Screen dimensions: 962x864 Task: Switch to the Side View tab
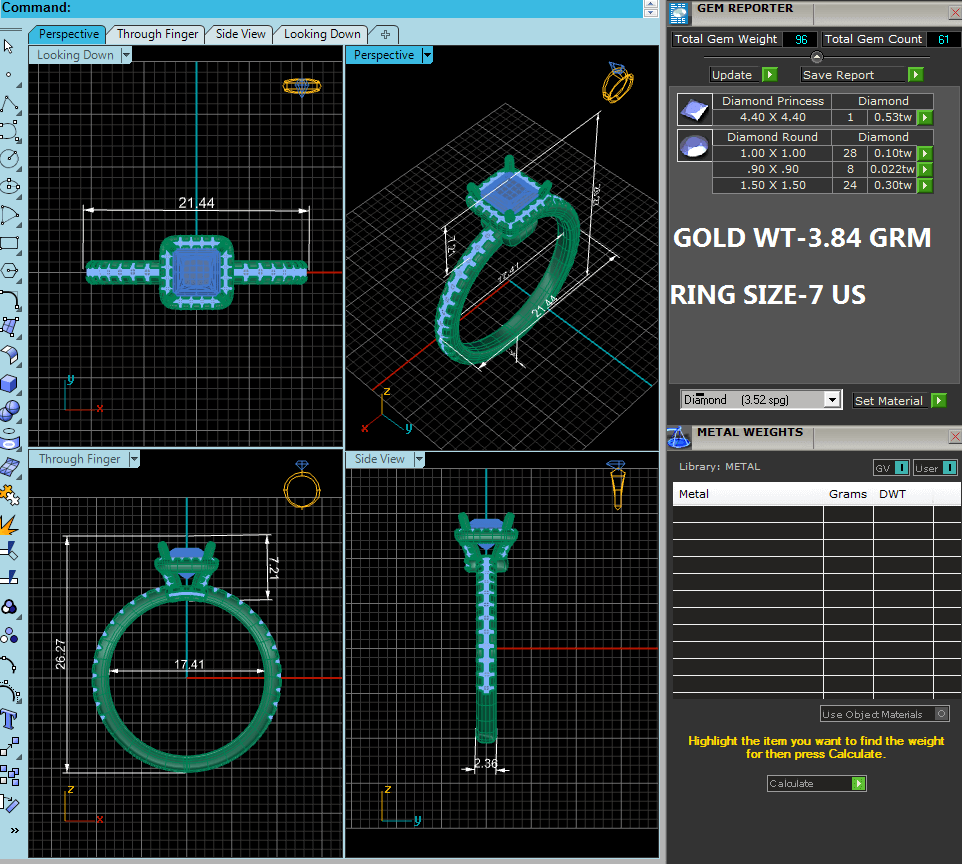click(241, 34)
